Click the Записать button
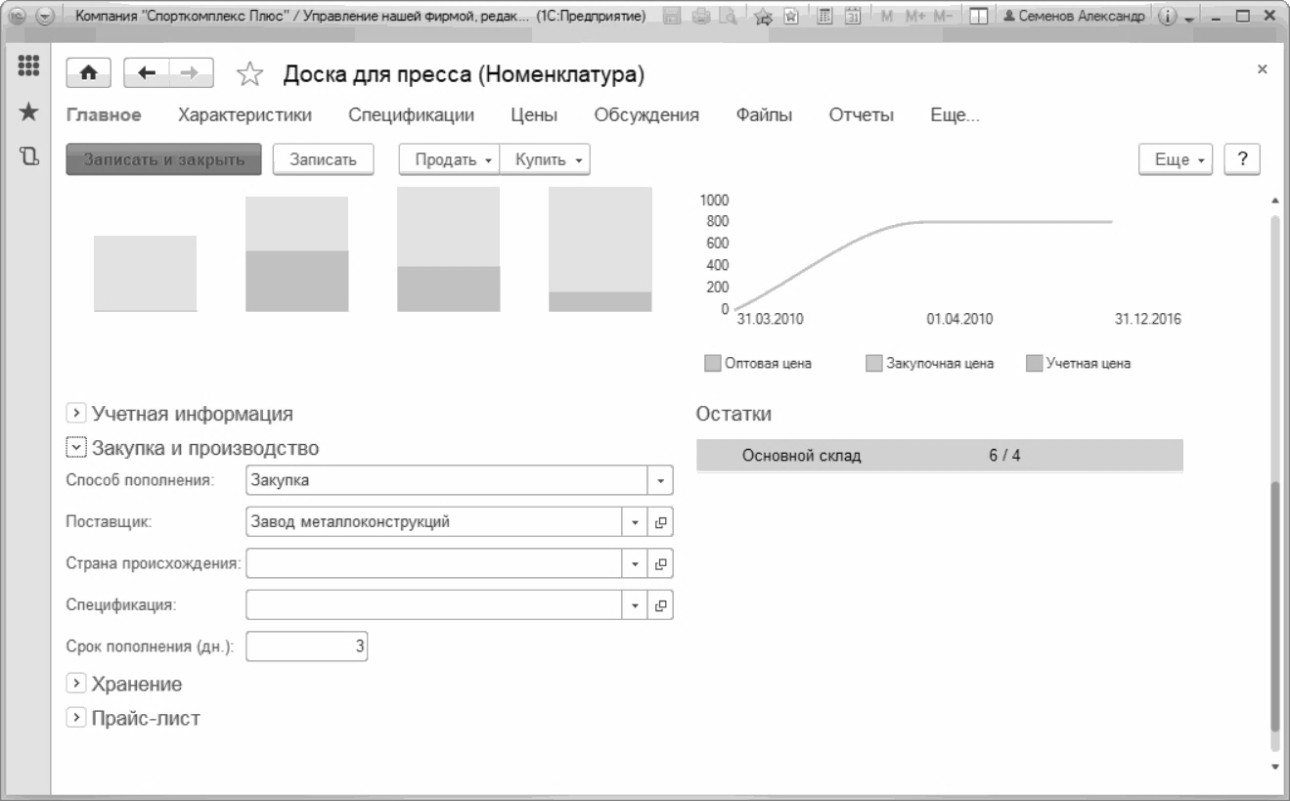Image resolution: width=1290 pixels, height=801 pixels. click(x=323, y=160)
